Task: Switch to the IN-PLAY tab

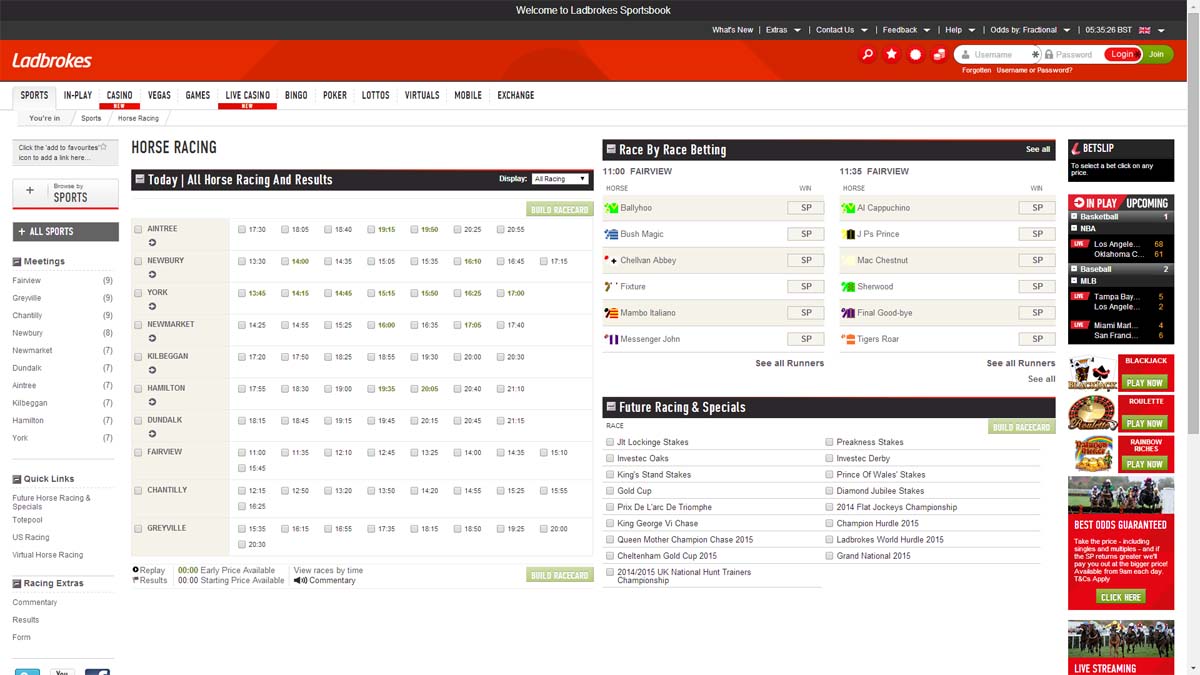Action: click(78, 96)
